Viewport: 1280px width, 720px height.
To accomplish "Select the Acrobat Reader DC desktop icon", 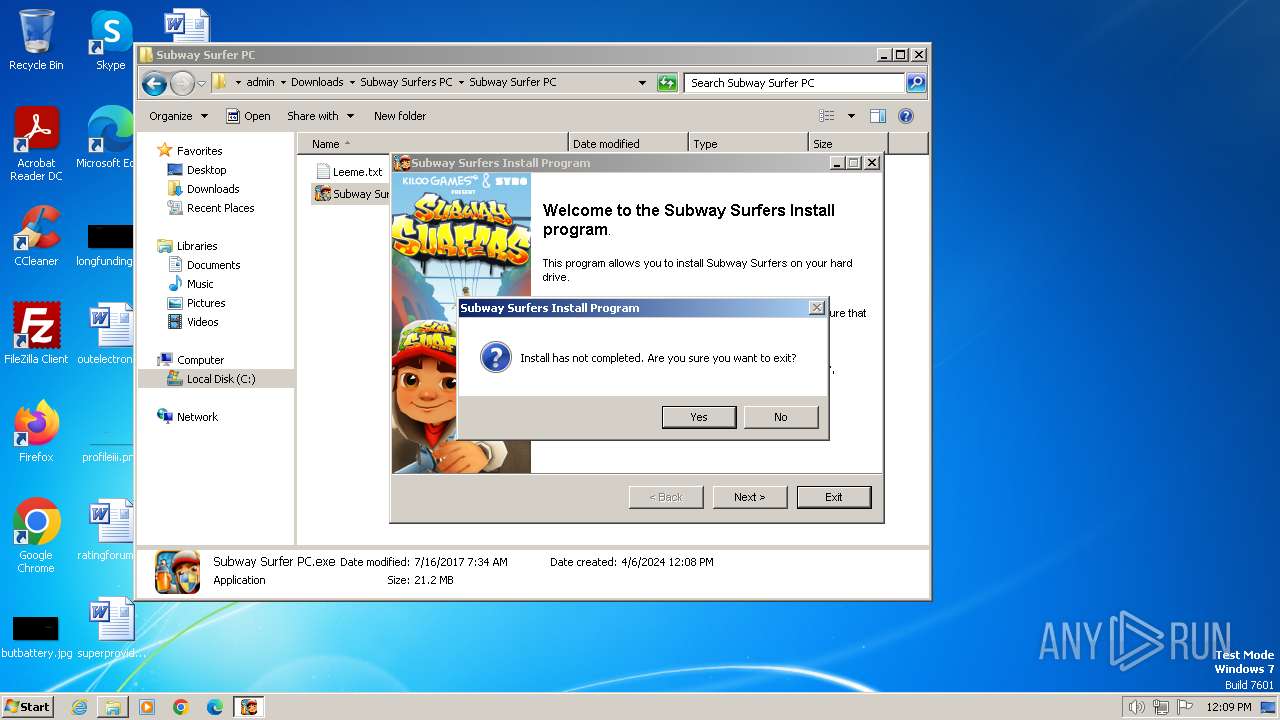I will coord(36,144).
